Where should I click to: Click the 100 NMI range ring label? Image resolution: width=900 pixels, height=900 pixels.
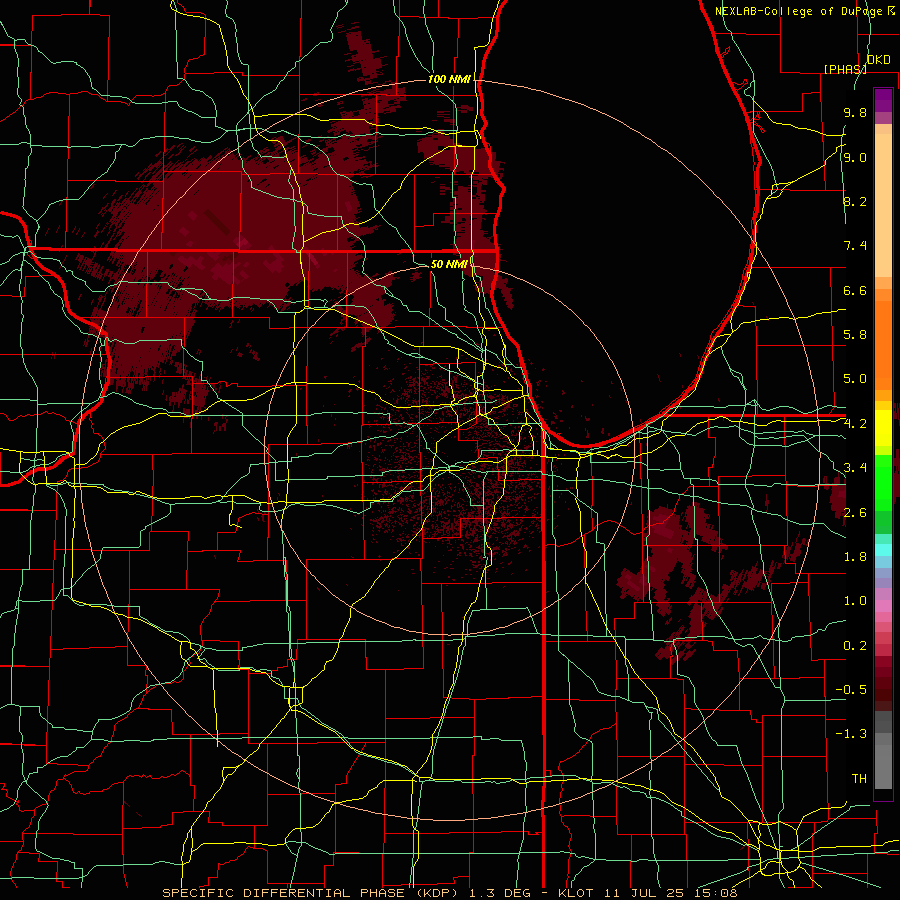[x=449, y=79]
